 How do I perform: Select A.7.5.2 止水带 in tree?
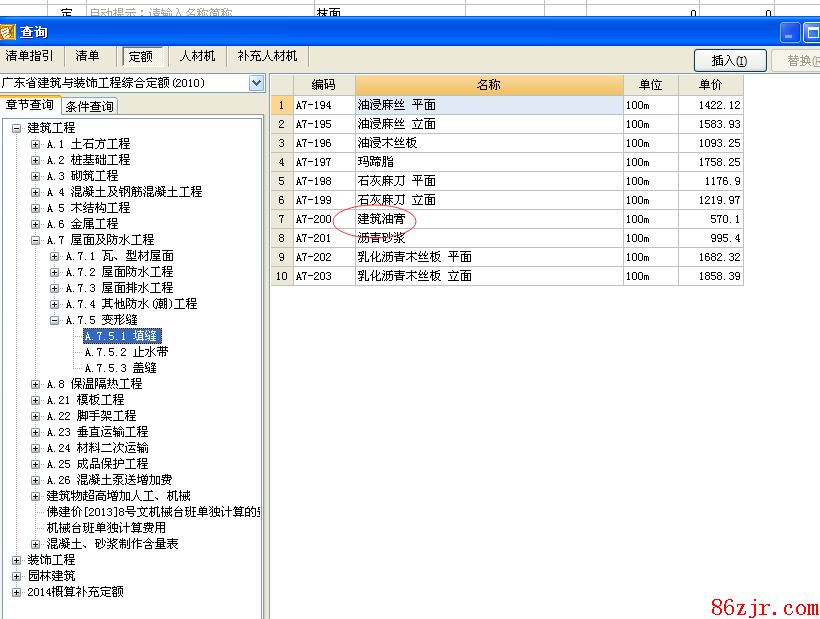[x=126, y=352]
